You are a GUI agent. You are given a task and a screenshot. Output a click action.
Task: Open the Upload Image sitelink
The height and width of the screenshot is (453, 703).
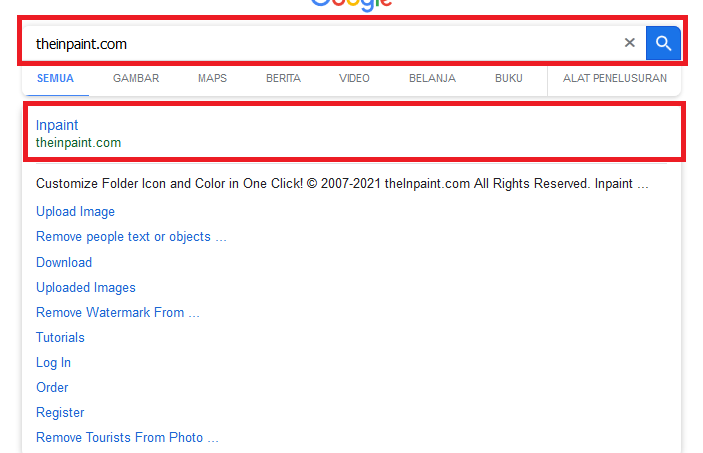pos(75,212)
